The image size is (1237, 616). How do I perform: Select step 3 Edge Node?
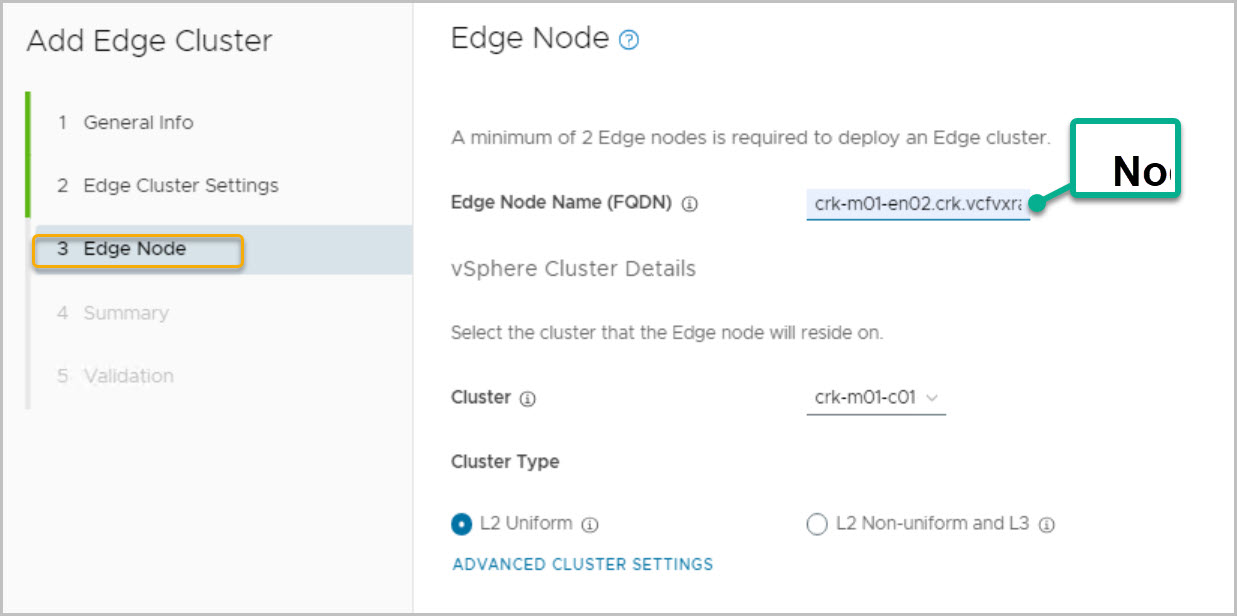[135, 249]
